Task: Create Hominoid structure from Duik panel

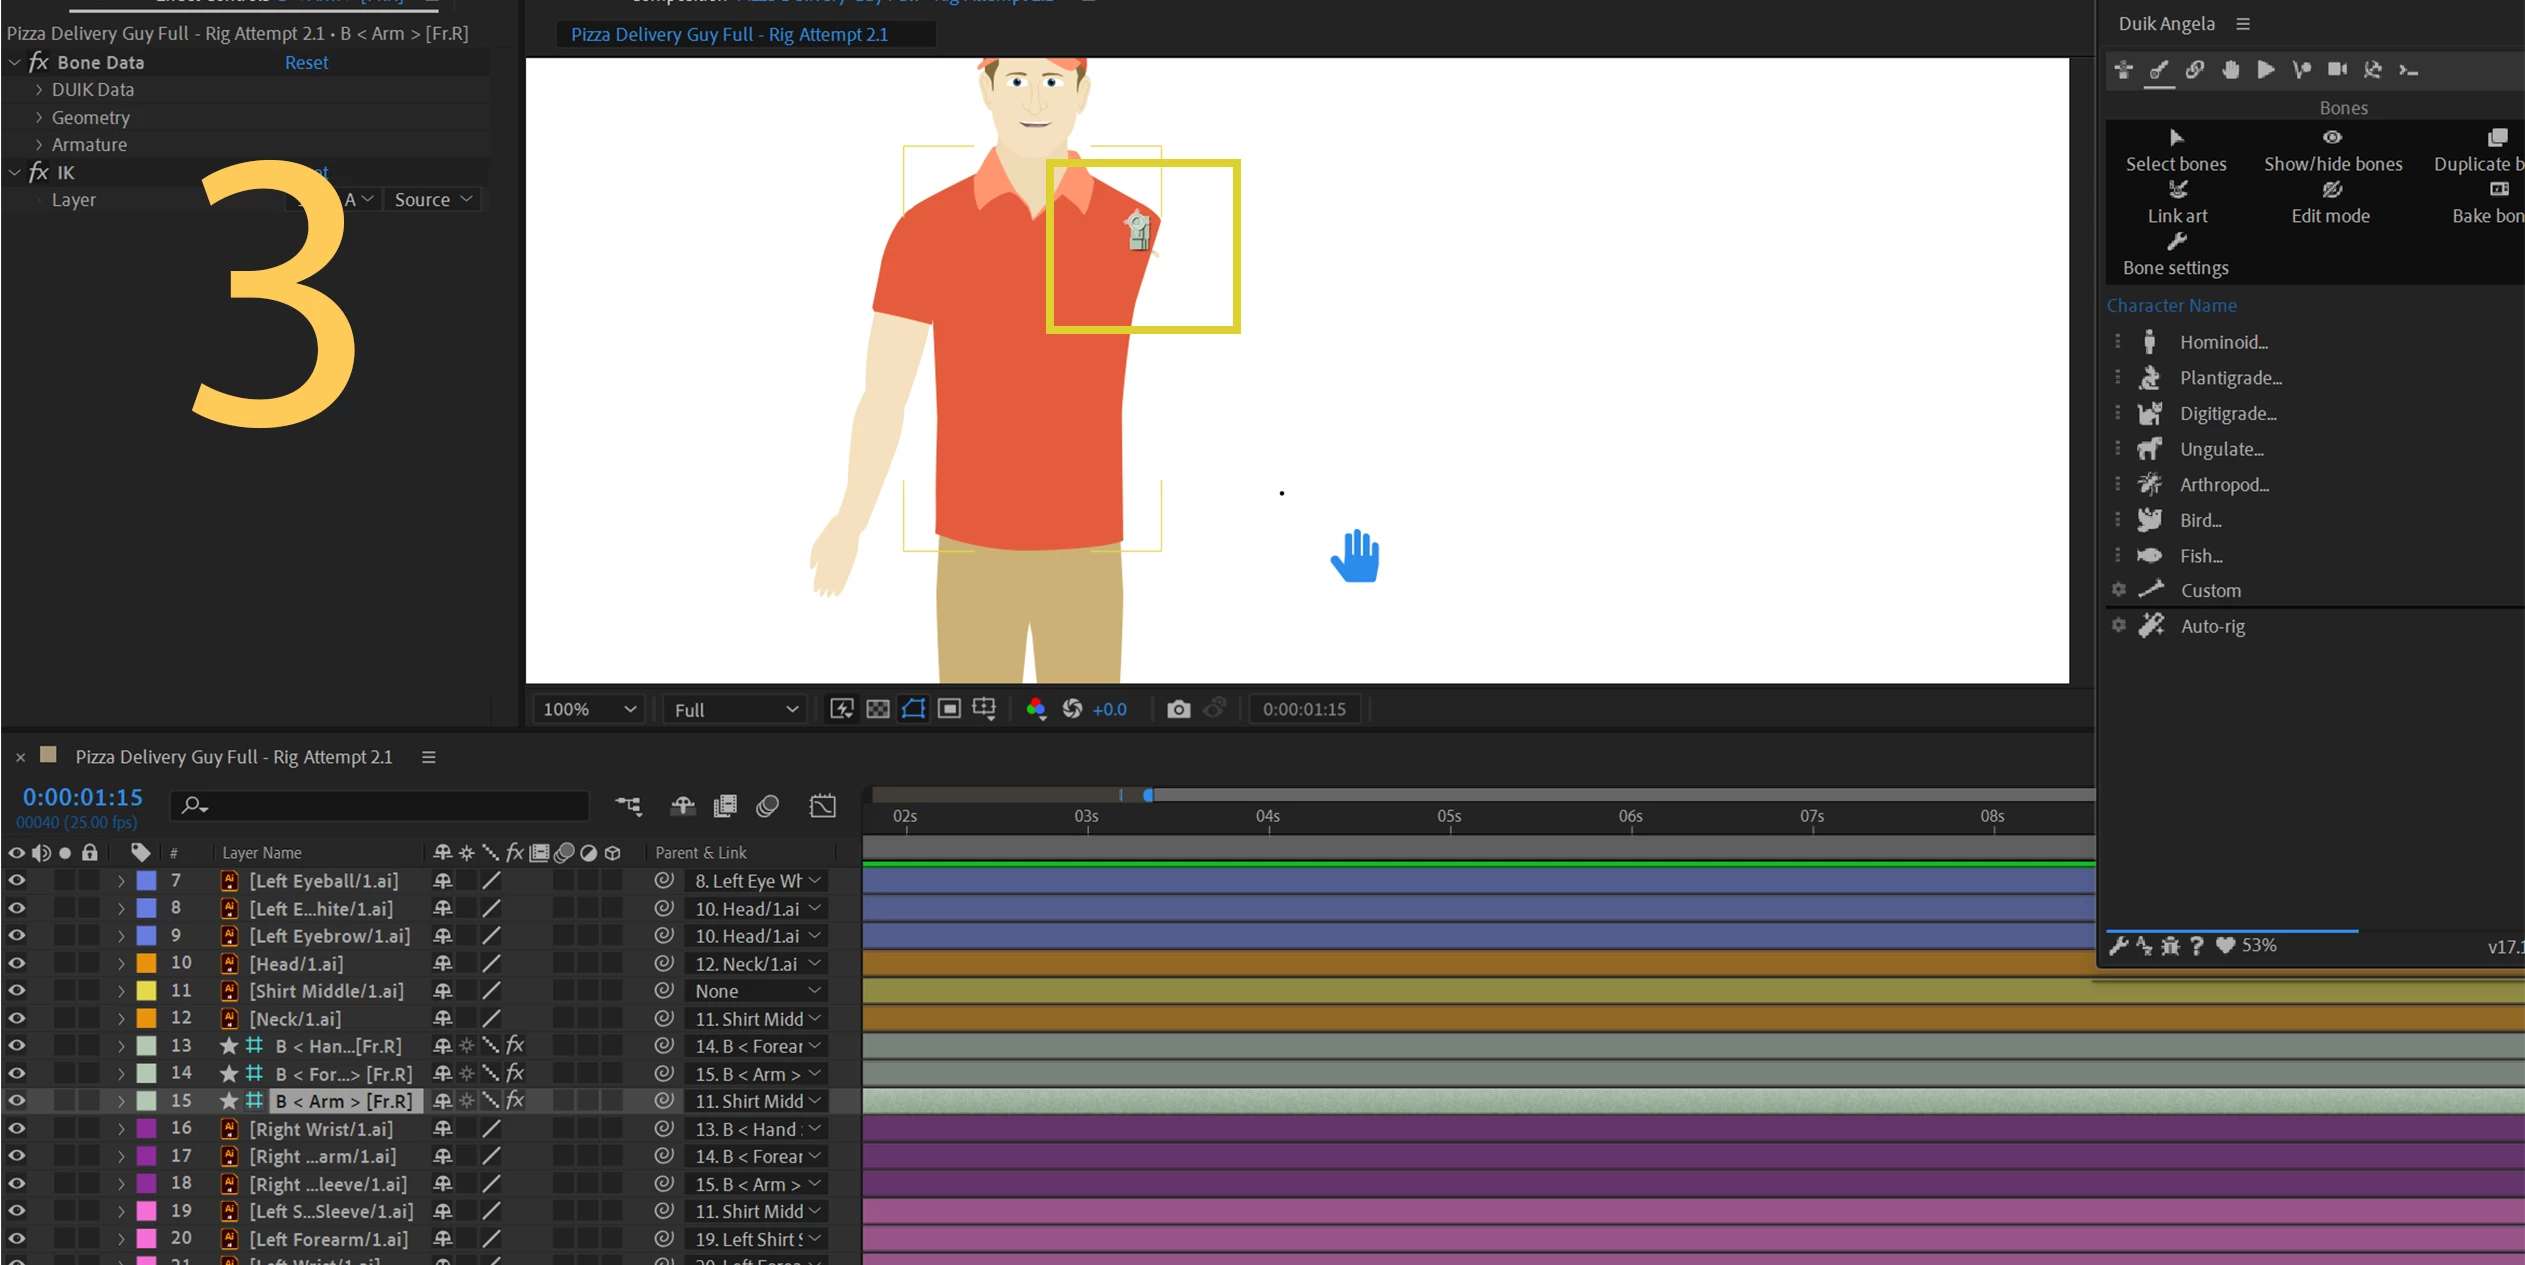Action: tap(2223, 342)
